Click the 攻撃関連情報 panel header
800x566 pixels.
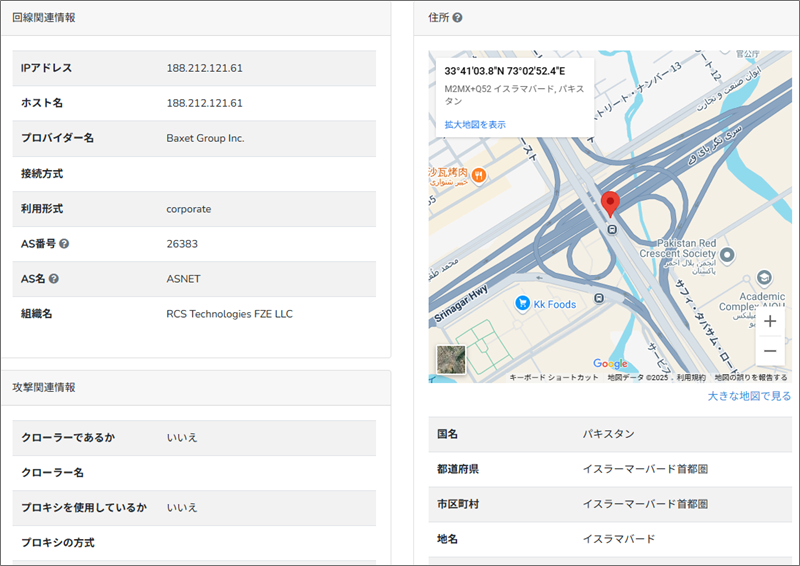[196, 388]
